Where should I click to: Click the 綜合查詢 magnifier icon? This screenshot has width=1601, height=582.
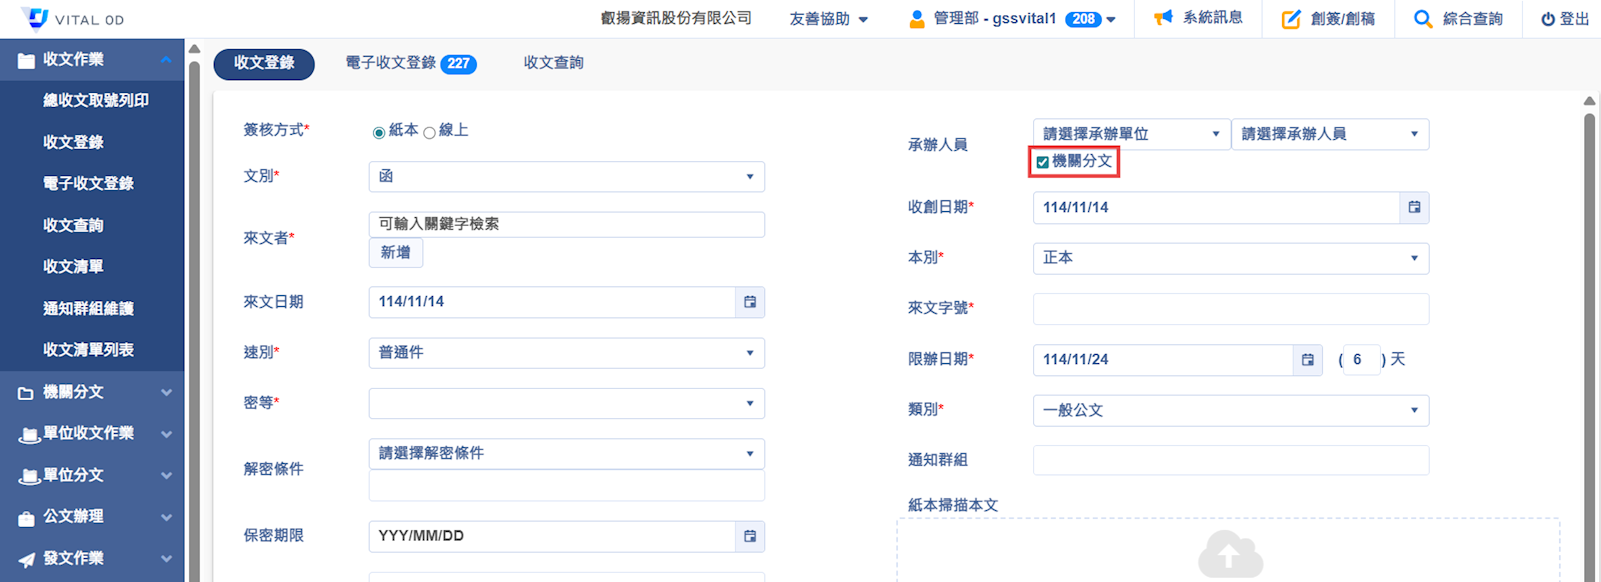pos(1423,19)
